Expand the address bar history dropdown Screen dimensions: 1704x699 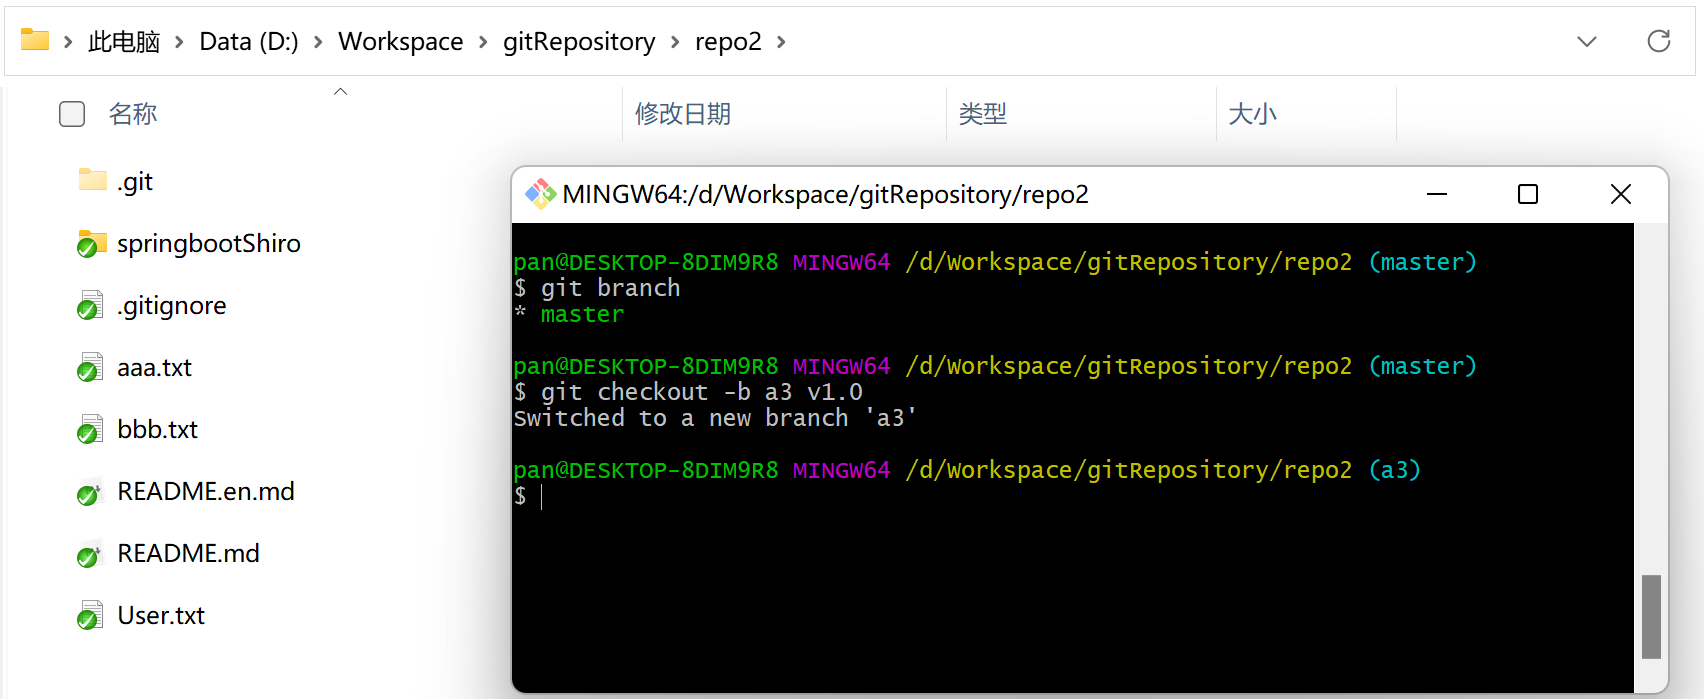pyautogui.click(x=1586, y=41)
